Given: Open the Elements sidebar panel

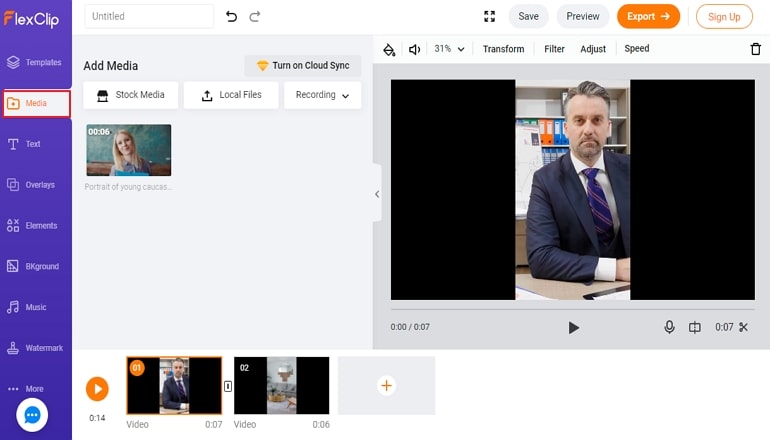Looking at the screenshot, I should [32, 225].
